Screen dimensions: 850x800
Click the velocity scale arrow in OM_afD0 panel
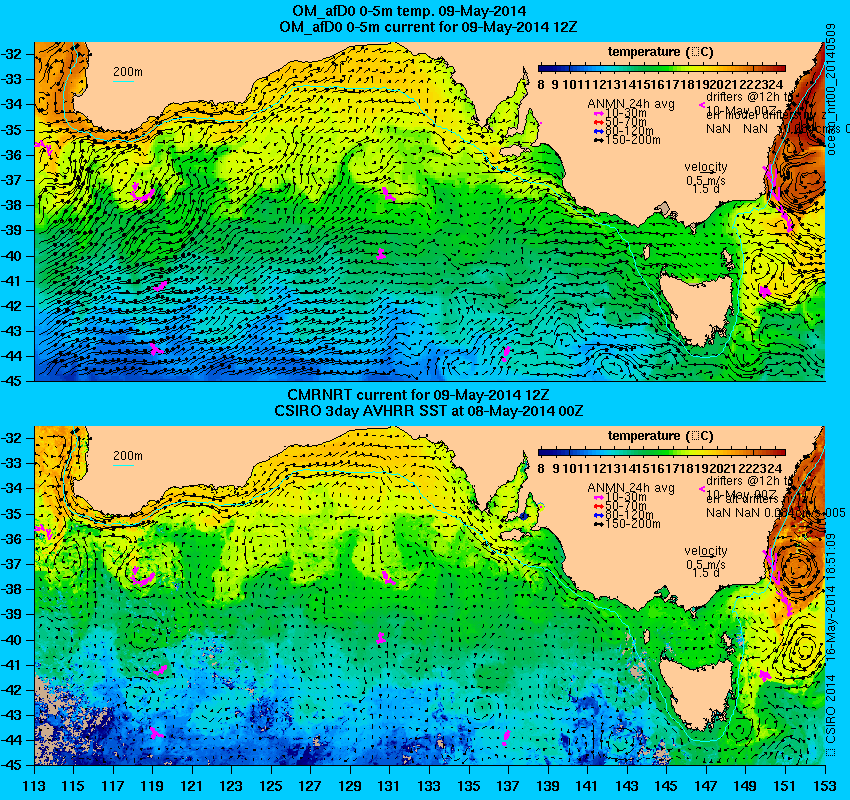(x=706, y=174)
